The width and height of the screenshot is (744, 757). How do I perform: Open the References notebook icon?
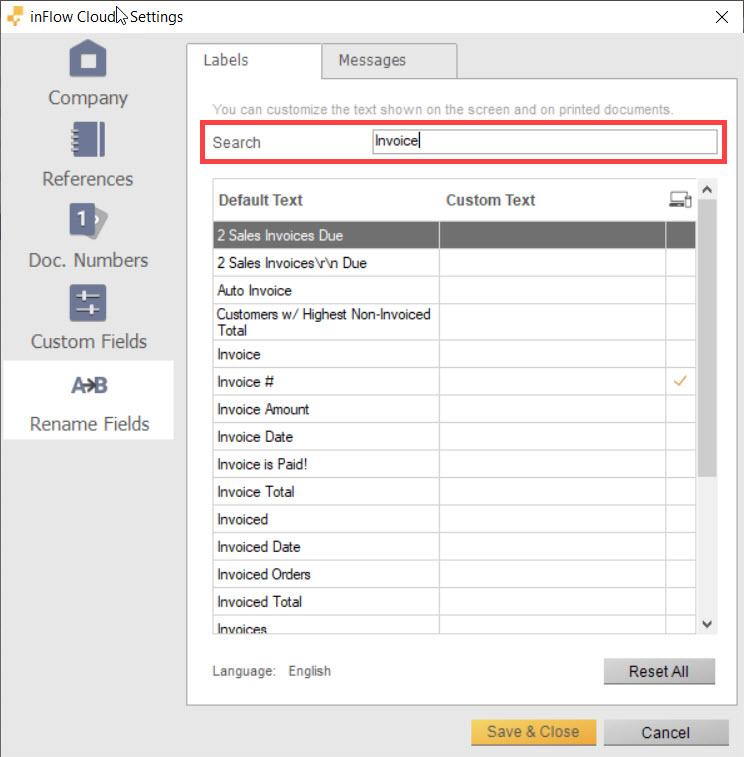88,139
